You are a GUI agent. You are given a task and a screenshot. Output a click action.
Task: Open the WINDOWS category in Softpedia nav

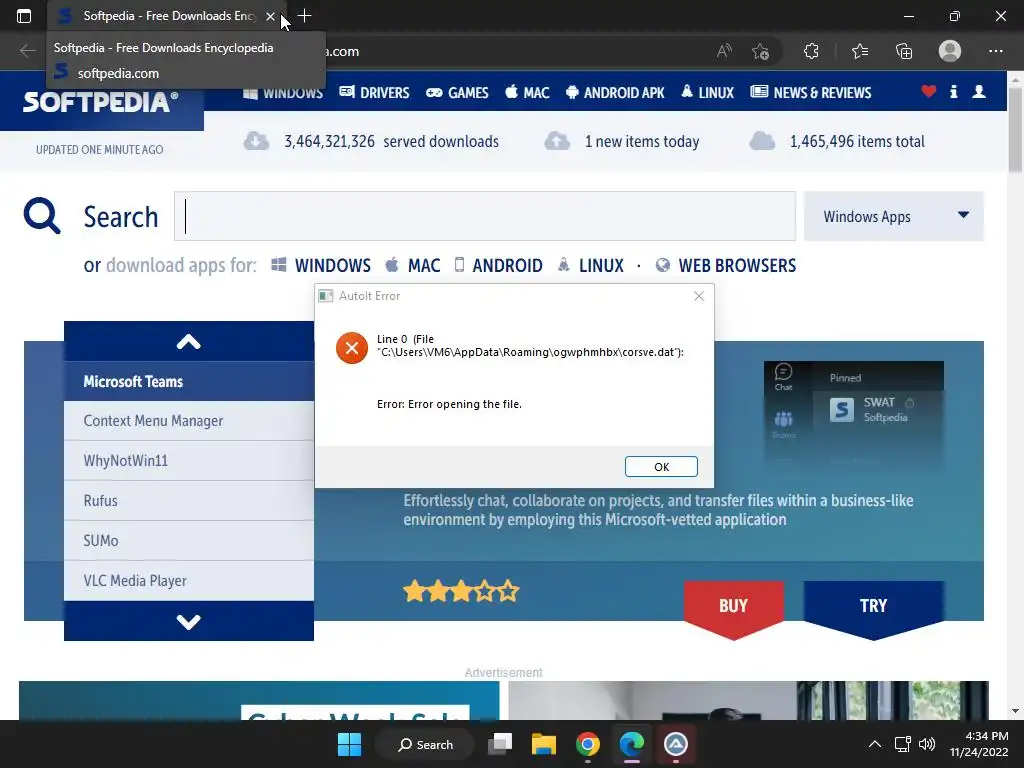(x=283, y=93)
